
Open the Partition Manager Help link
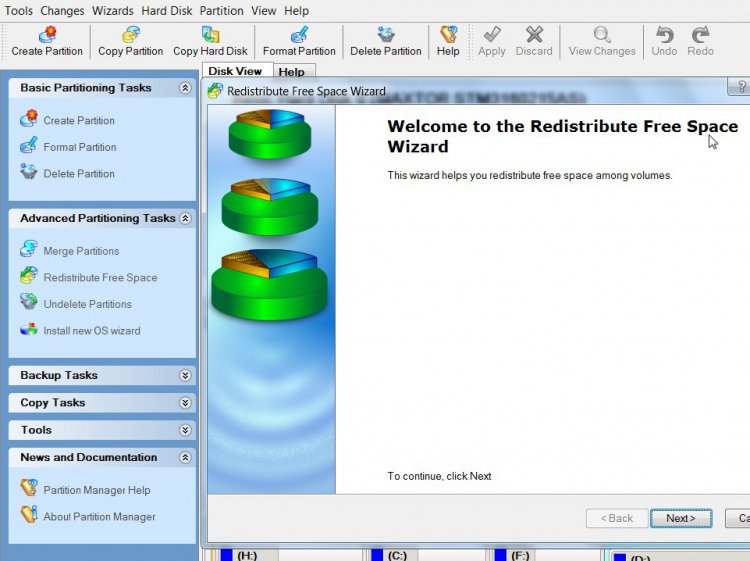point(97,490)
